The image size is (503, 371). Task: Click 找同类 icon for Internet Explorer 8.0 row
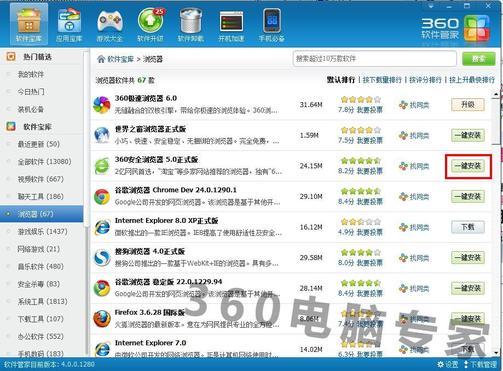403,228
